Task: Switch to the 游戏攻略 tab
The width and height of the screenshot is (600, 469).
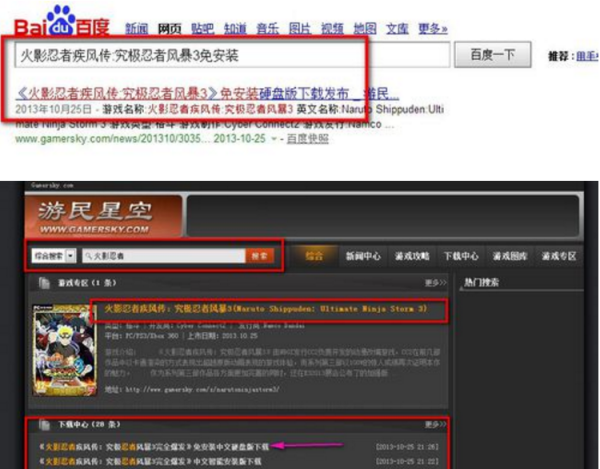Action: [x=412, y=256]
